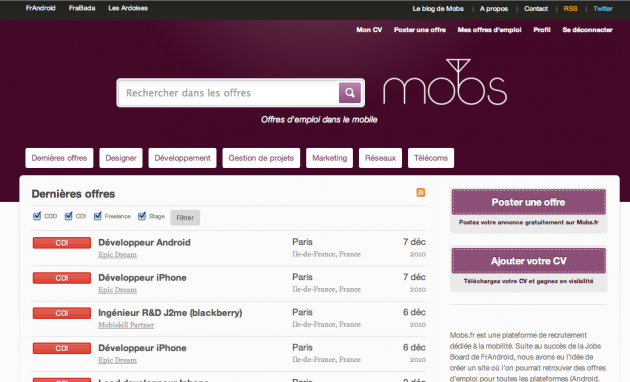Click the Ajouter votre CV button
630x382 pixels.
tap(528, 261)
